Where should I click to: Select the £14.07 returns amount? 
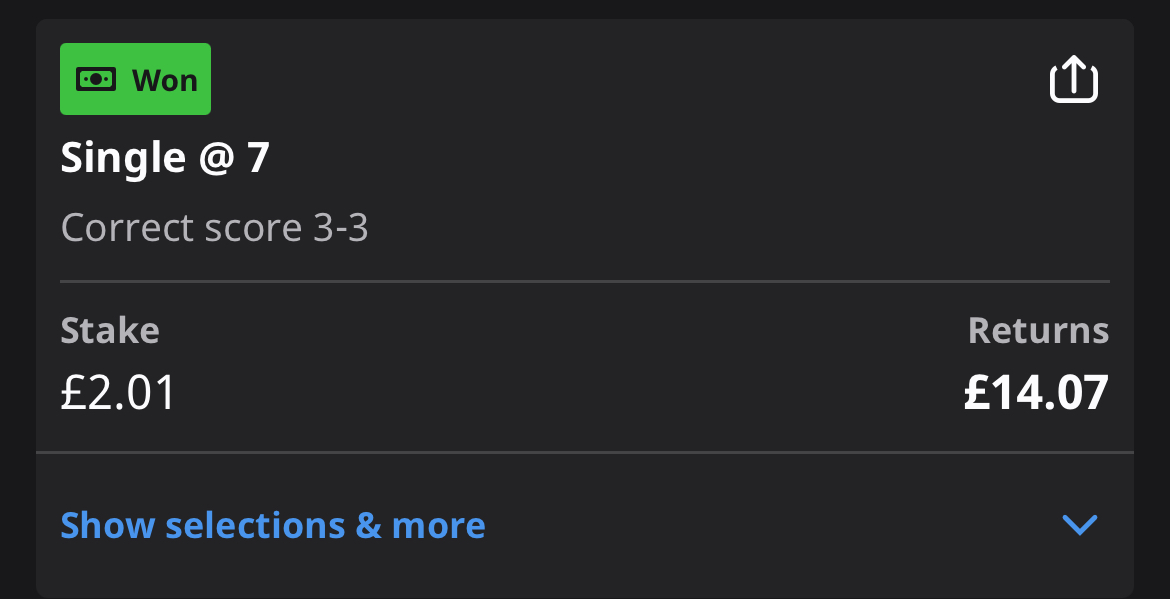pos(1036,392)
